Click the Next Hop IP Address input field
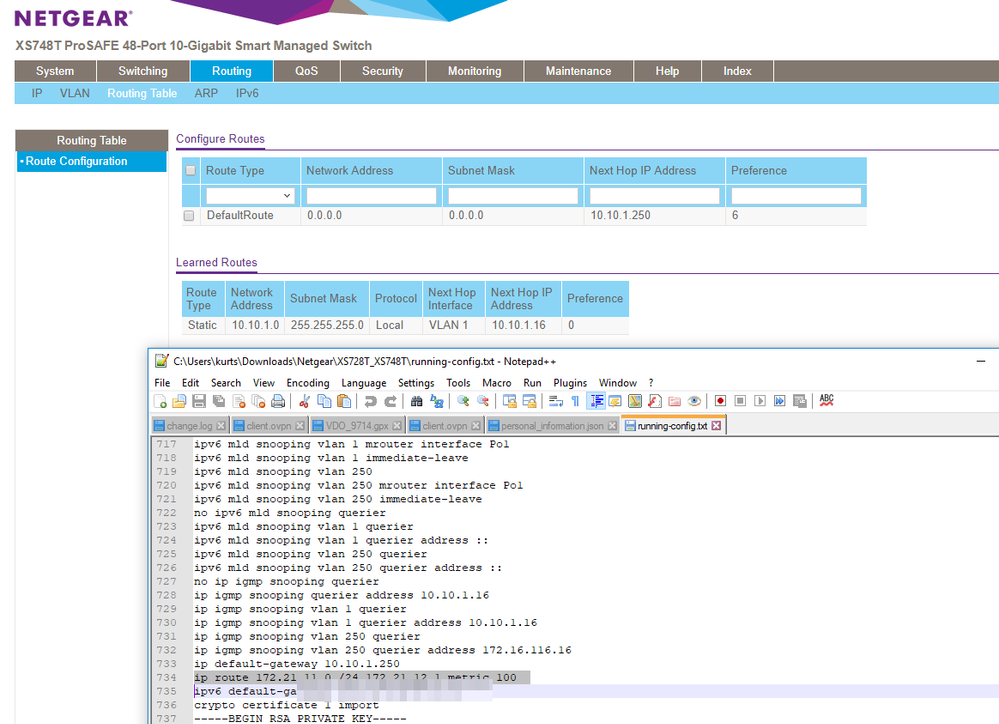Viewport: 999px width, 724px height. 654,195
